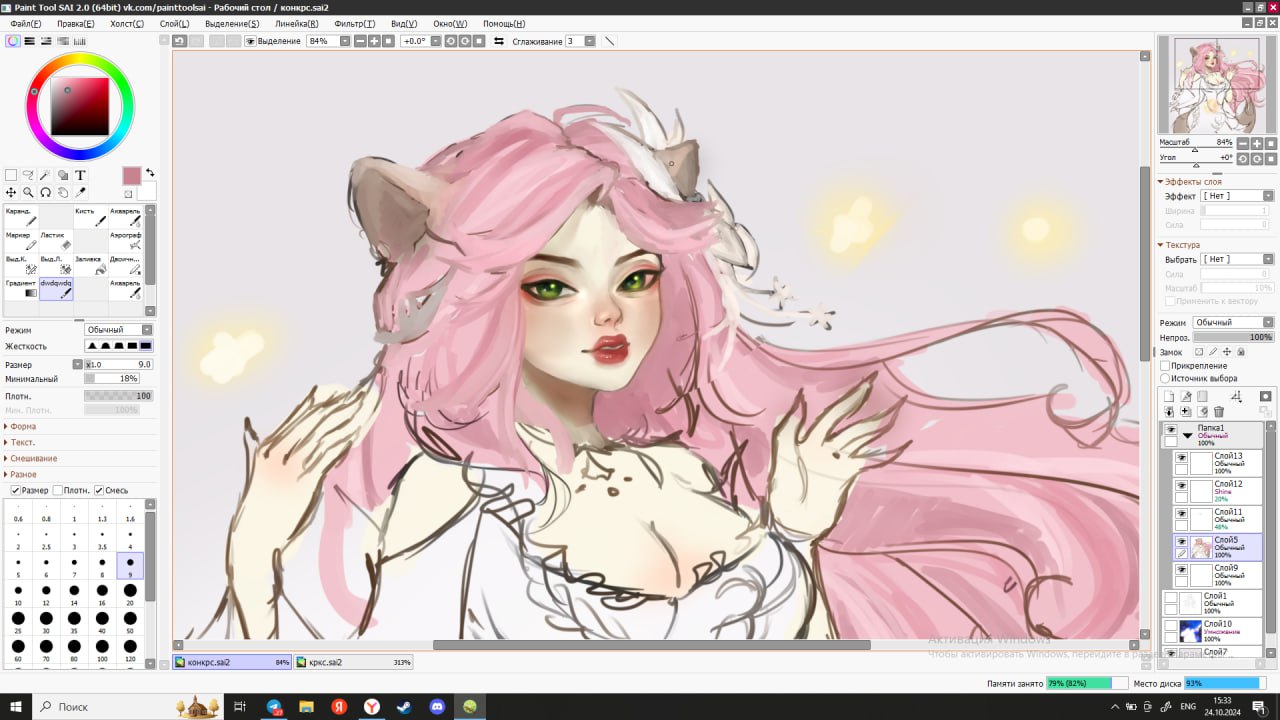Open the Сглаживание stabilizer dropdown
The height and width of the screenshot is (720, 1280).
click(590, 41)
